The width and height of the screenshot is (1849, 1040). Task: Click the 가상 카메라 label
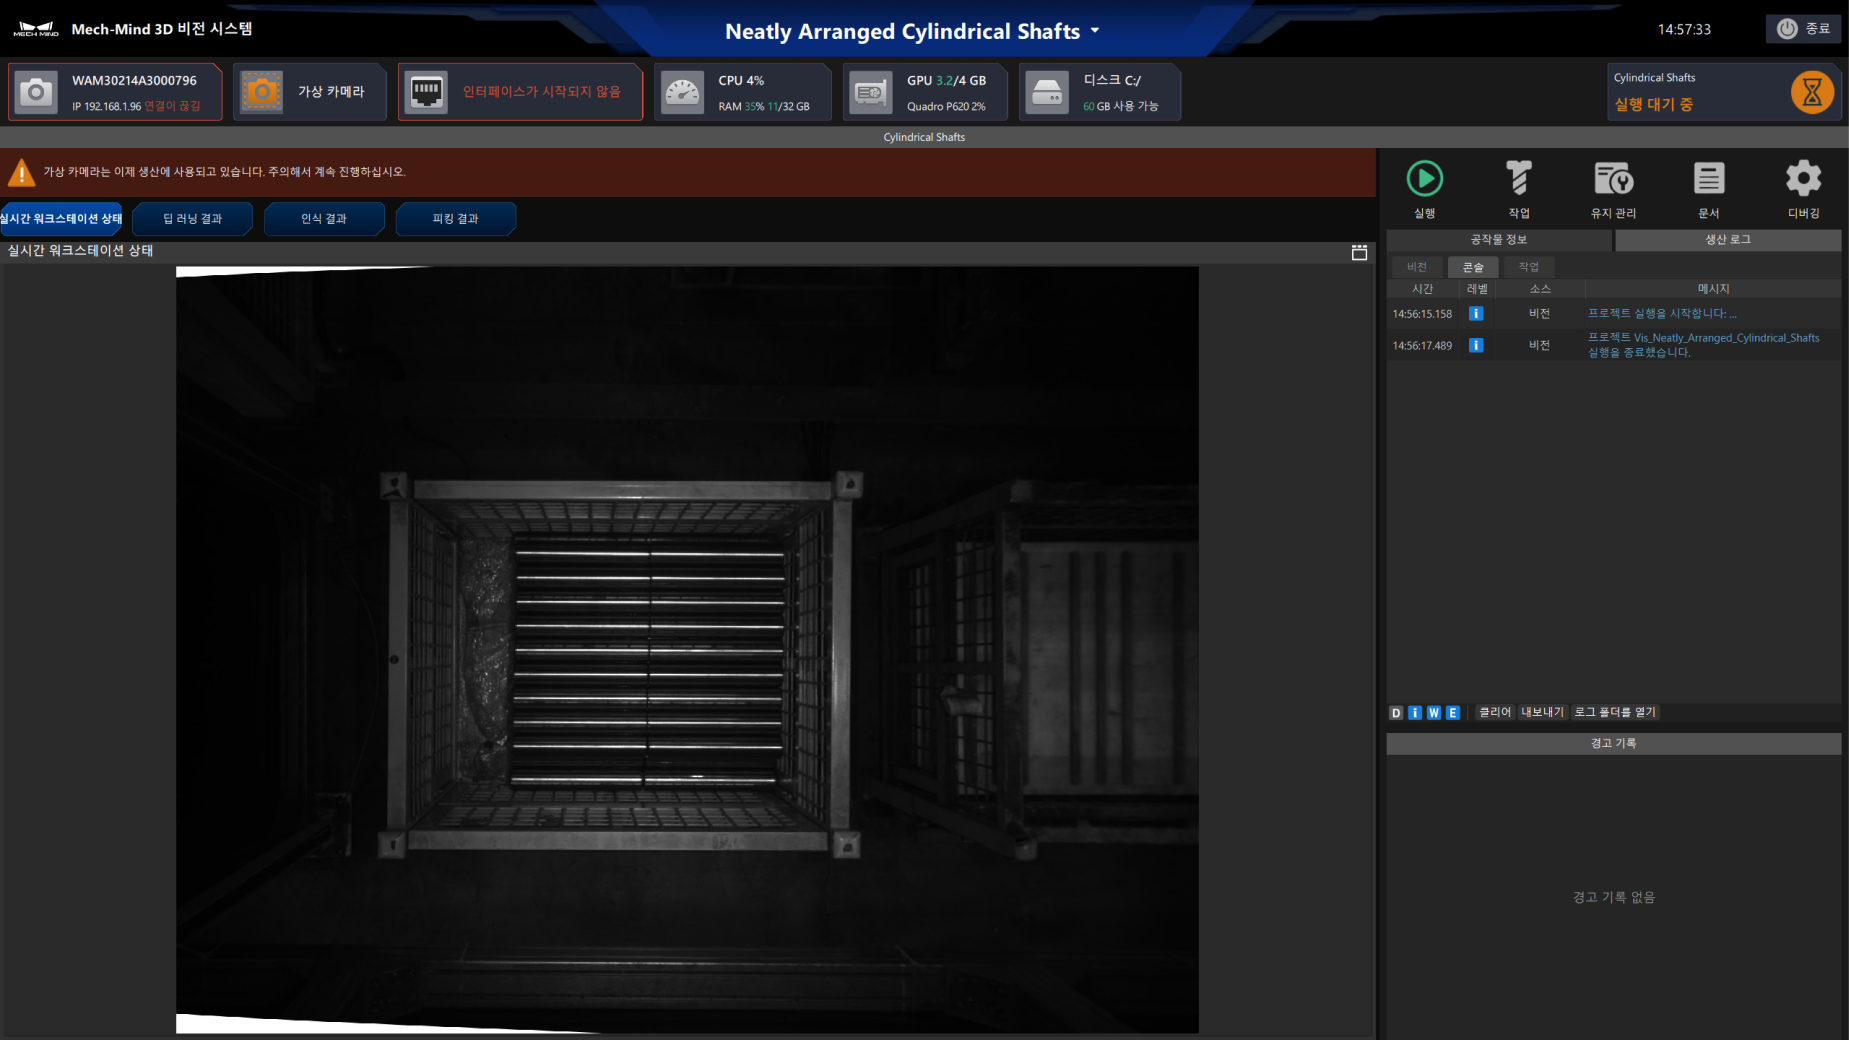coord(331,92)
